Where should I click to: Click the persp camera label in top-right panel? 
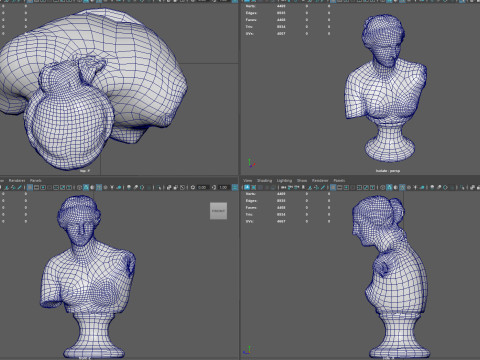point(388,171)
